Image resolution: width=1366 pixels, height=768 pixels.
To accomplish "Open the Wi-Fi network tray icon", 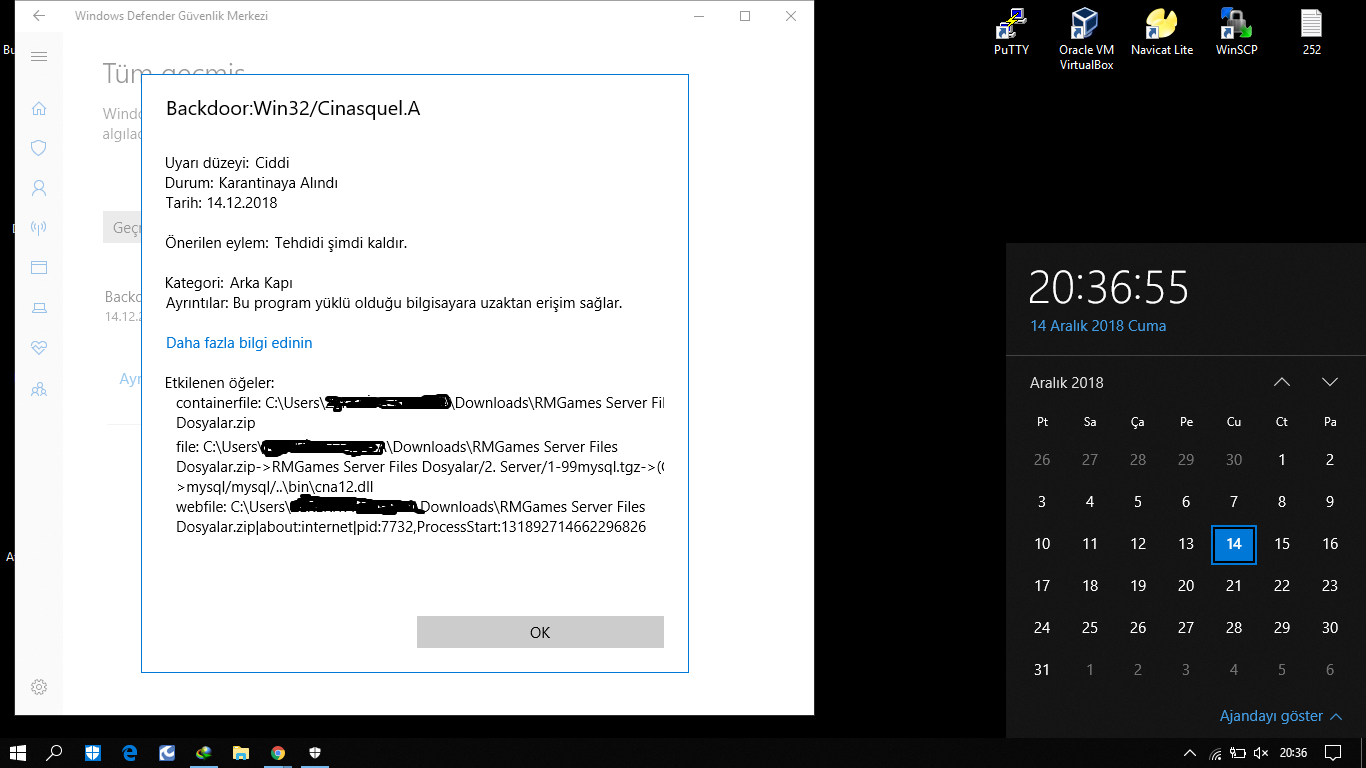I will point(1215,753).
